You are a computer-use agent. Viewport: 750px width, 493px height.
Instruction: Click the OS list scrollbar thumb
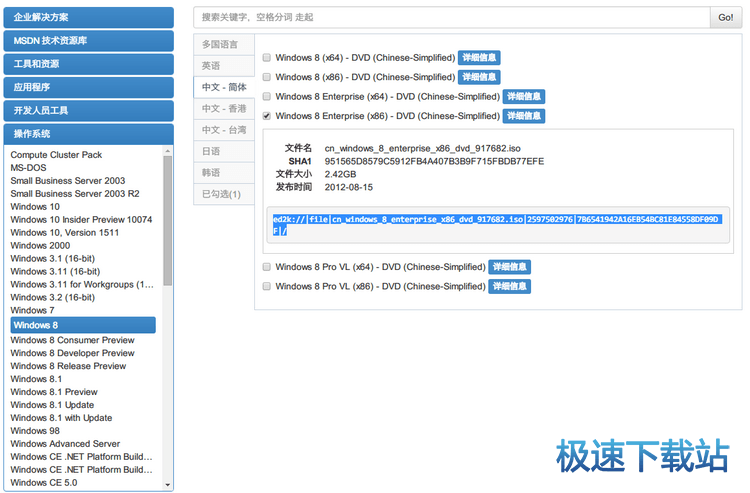coord(167,220)
